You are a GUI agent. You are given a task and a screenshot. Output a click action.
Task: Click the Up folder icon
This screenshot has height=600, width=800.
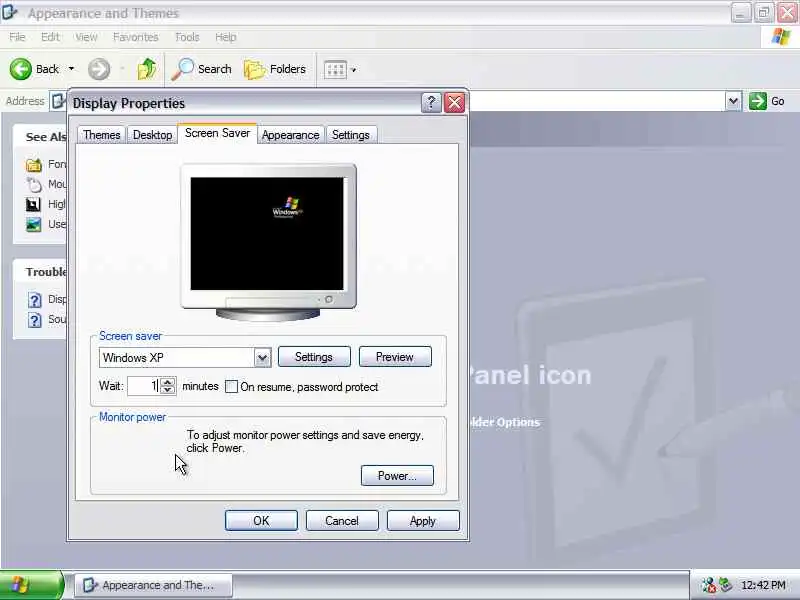(x=147, y=69)
